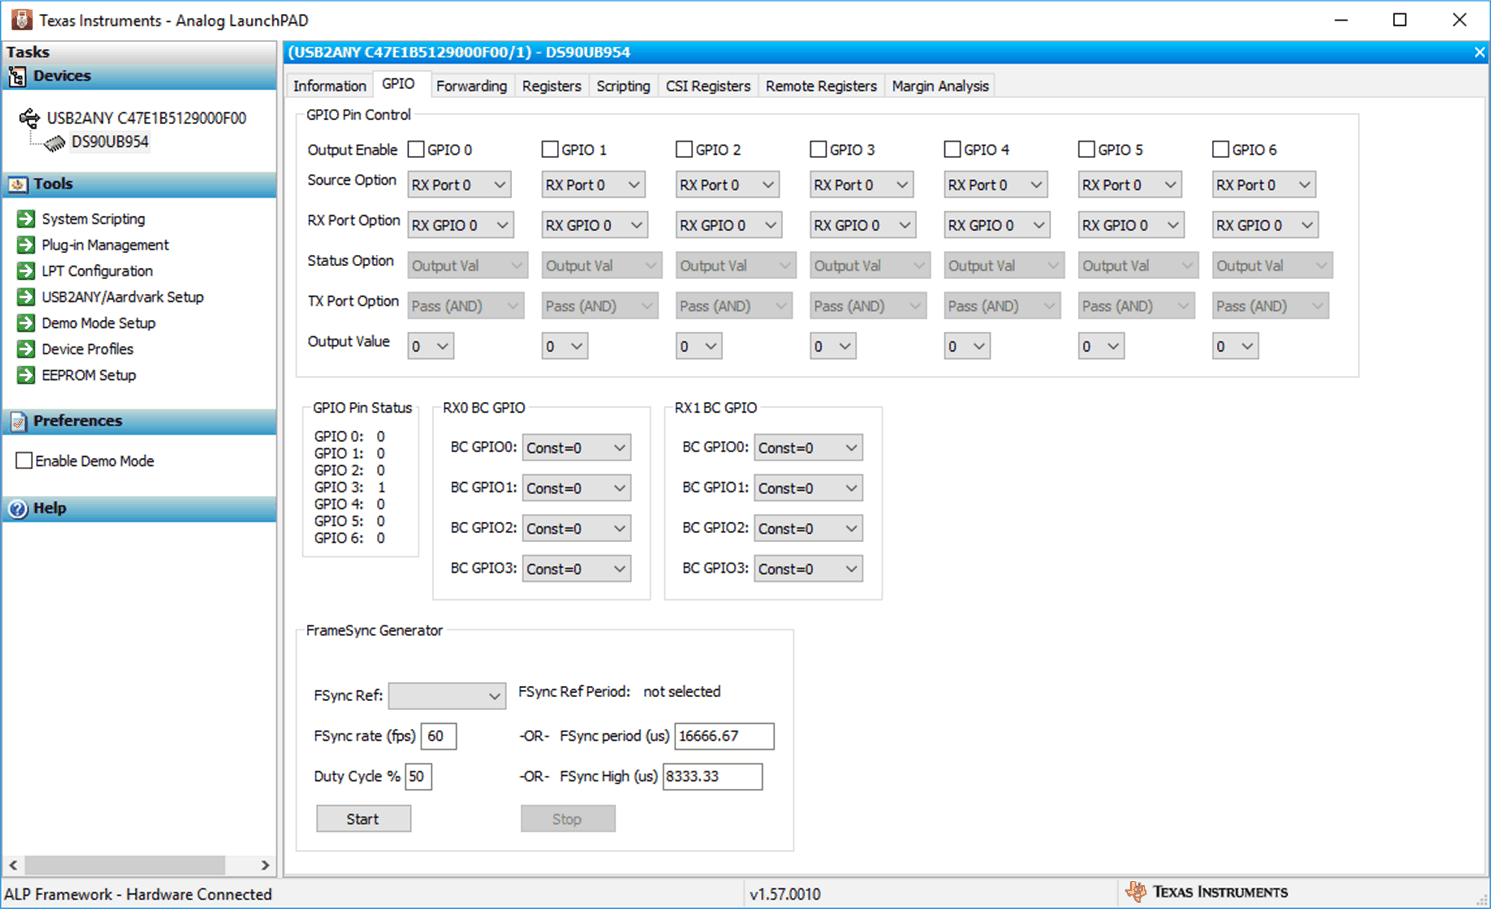Start the FrameSync generator
1491x909 pixels.
pyautogui.click(x=363, y=819)
